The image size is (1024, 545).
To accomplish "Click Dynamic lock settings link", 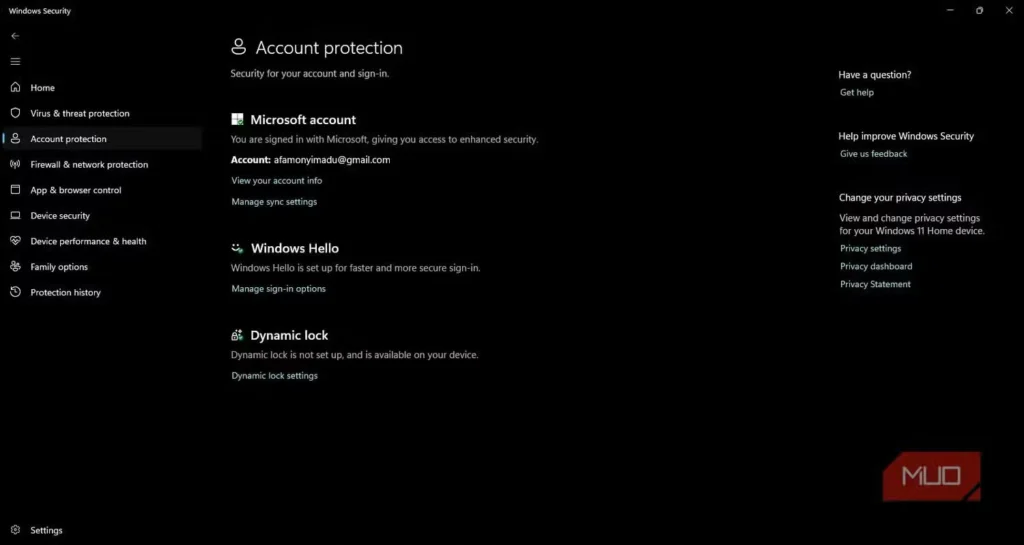I will 274,376.
